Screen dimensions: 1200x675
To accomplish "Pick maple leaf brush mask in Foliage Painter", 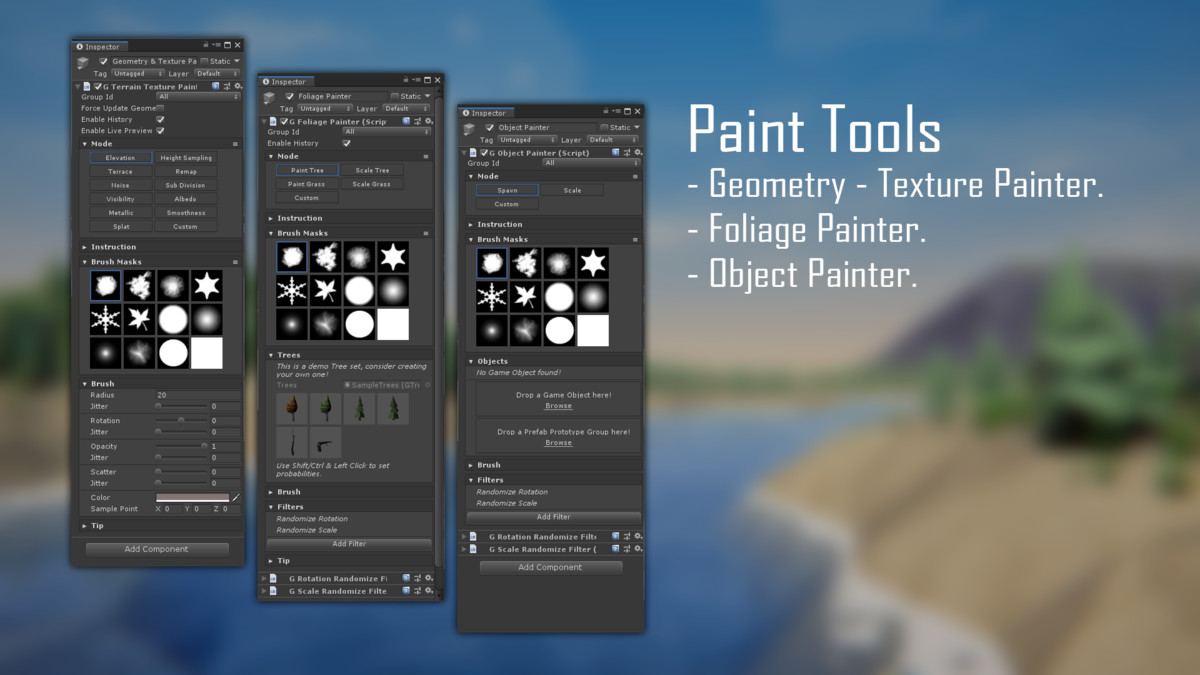I will 327,291.
